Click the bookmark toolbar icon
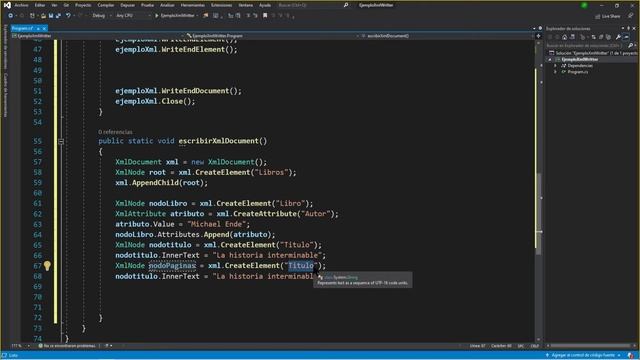640x360 pixels. [265, 16]
